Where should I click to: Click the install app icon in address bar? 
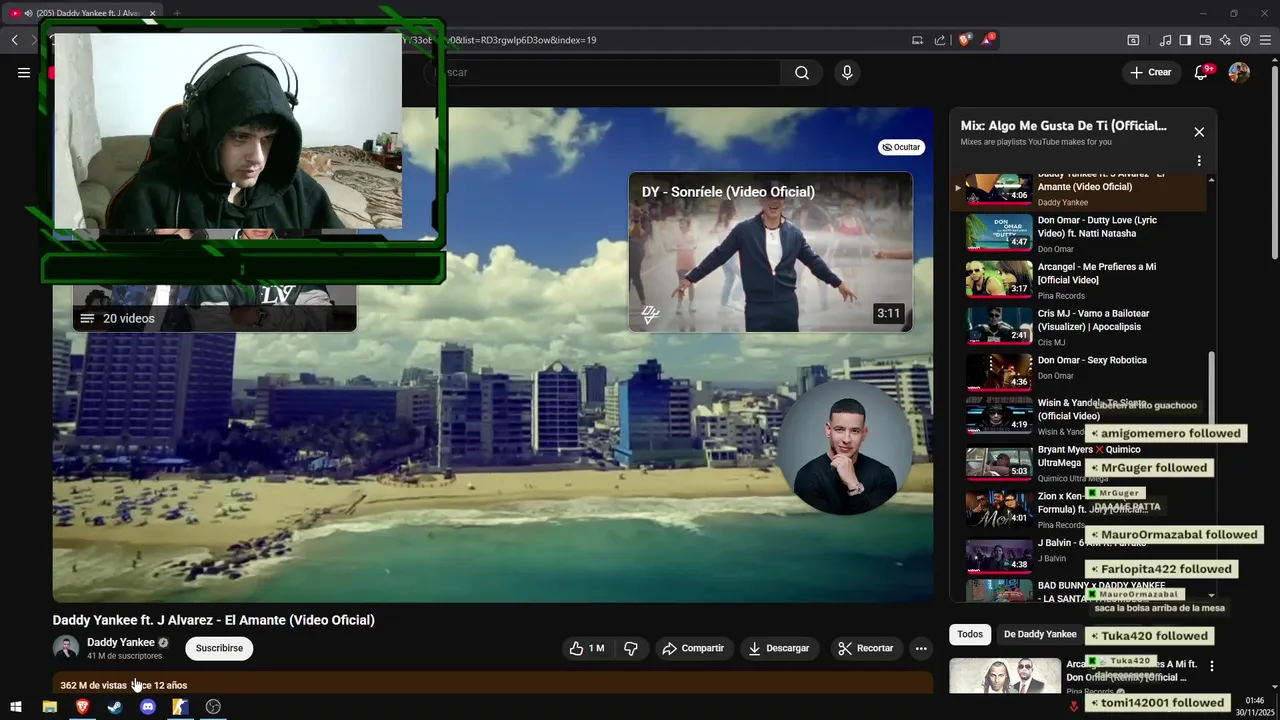click(917, 40)
